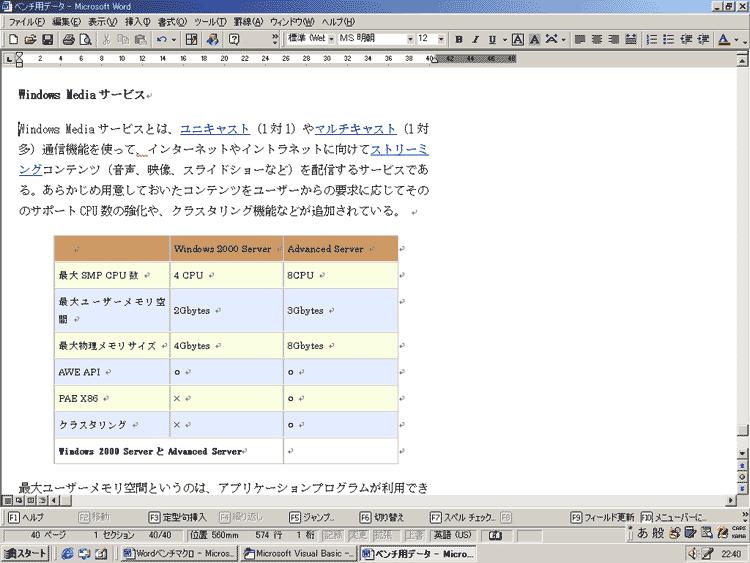Center align the text

(x=597, y=39)
